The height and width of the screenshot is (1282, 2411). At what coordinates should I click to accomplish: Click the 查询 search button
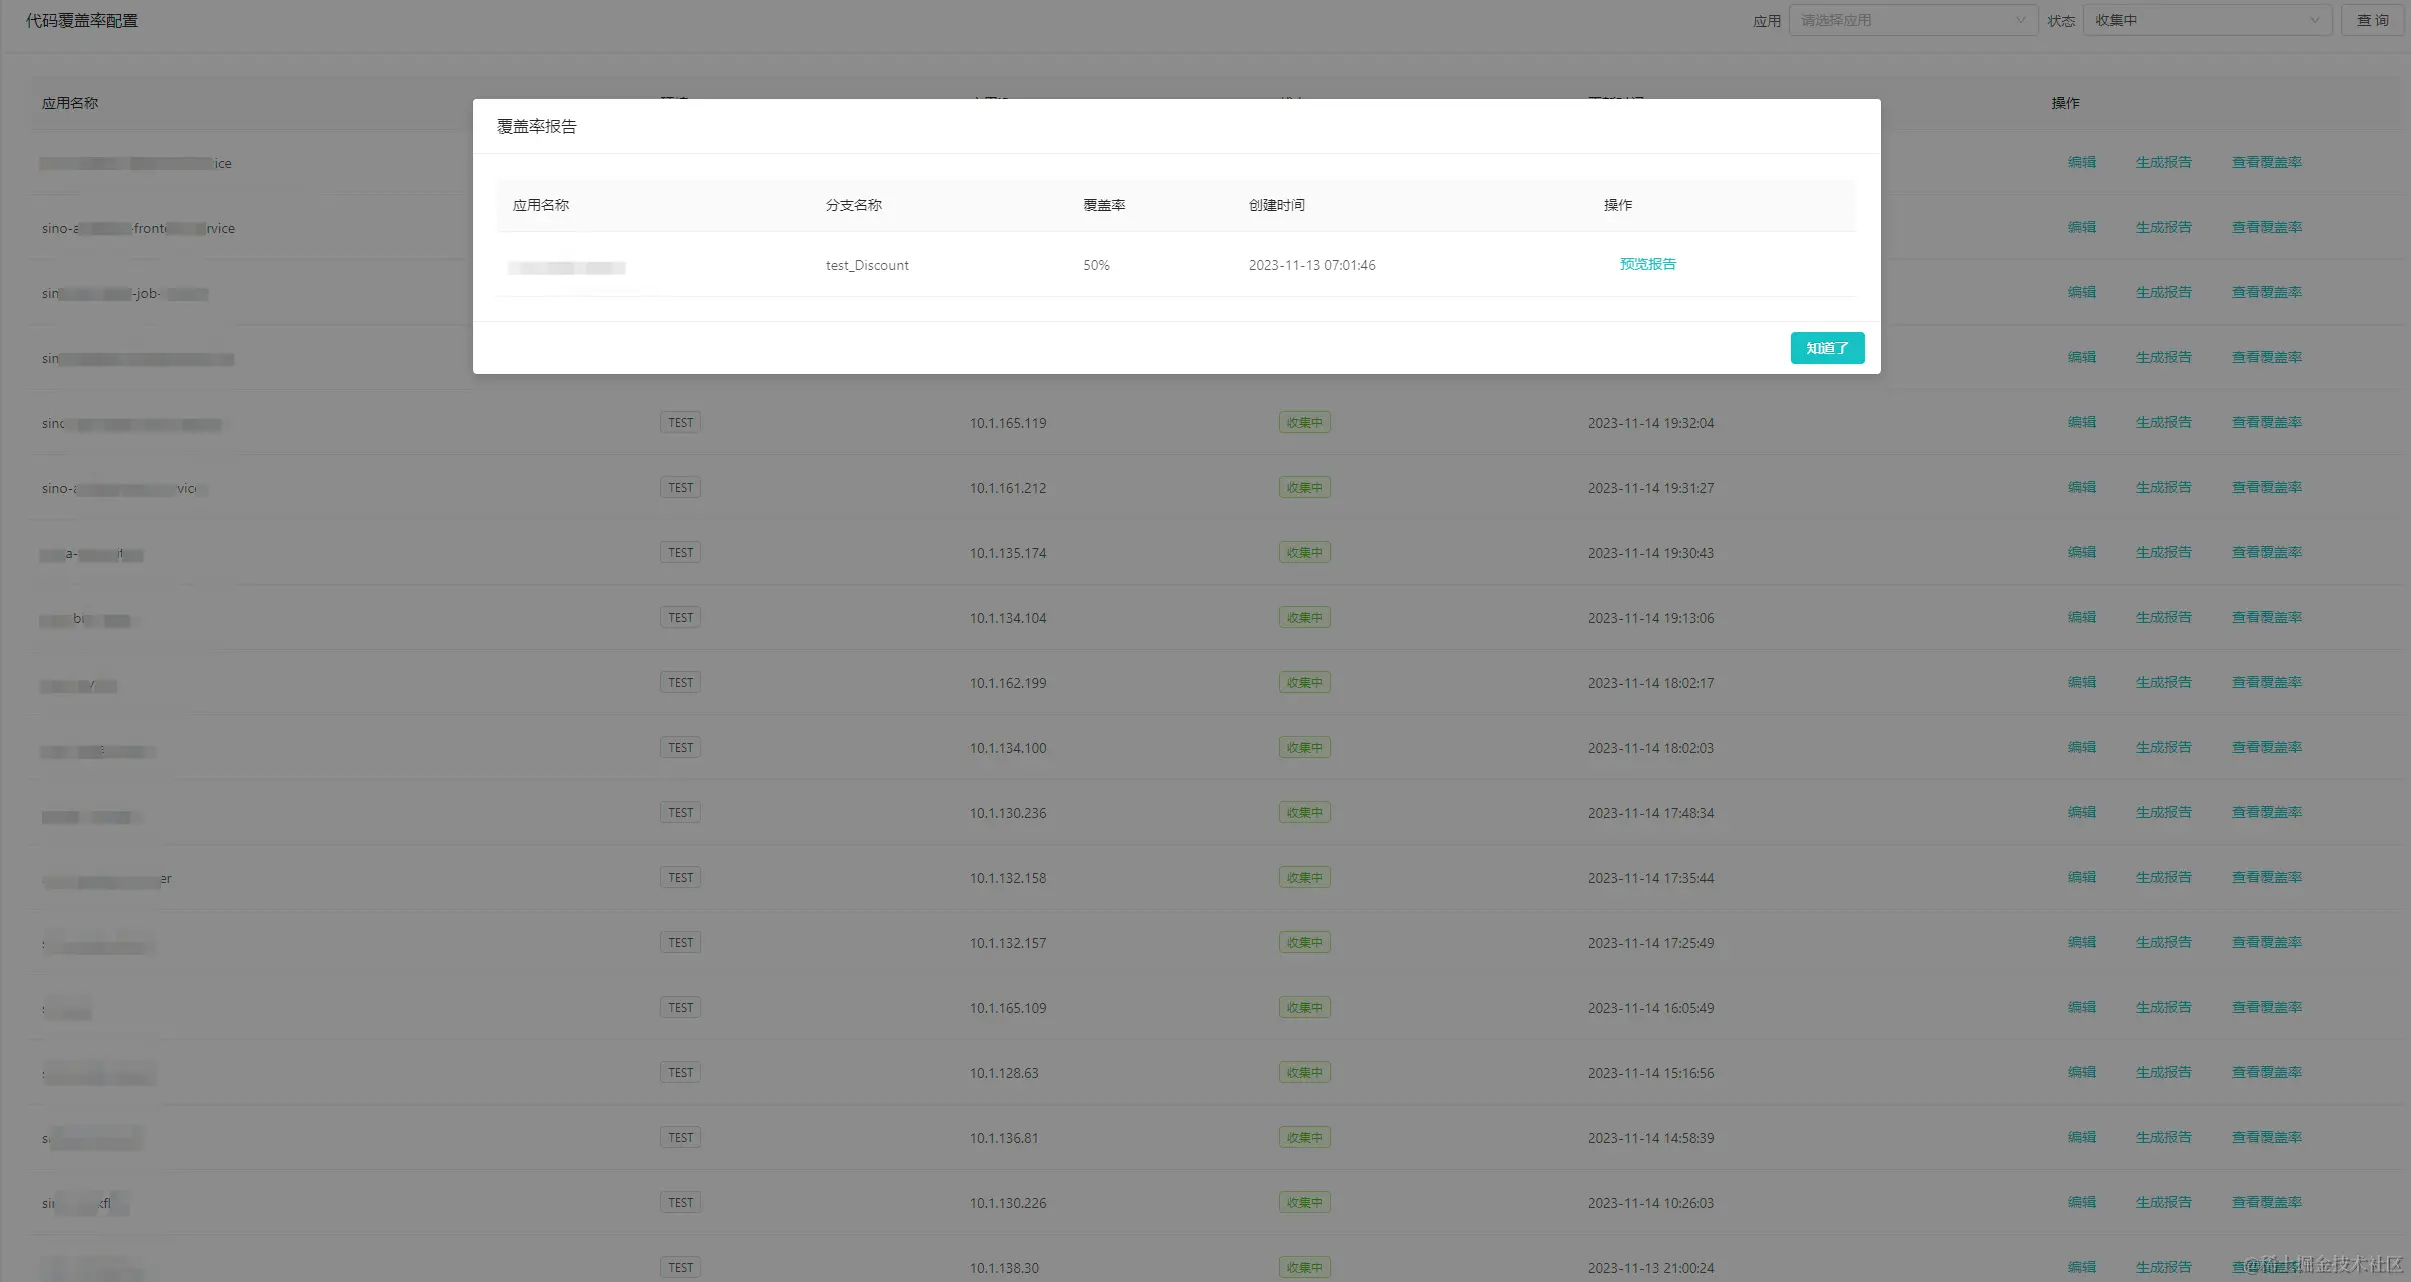point(2372,20)
